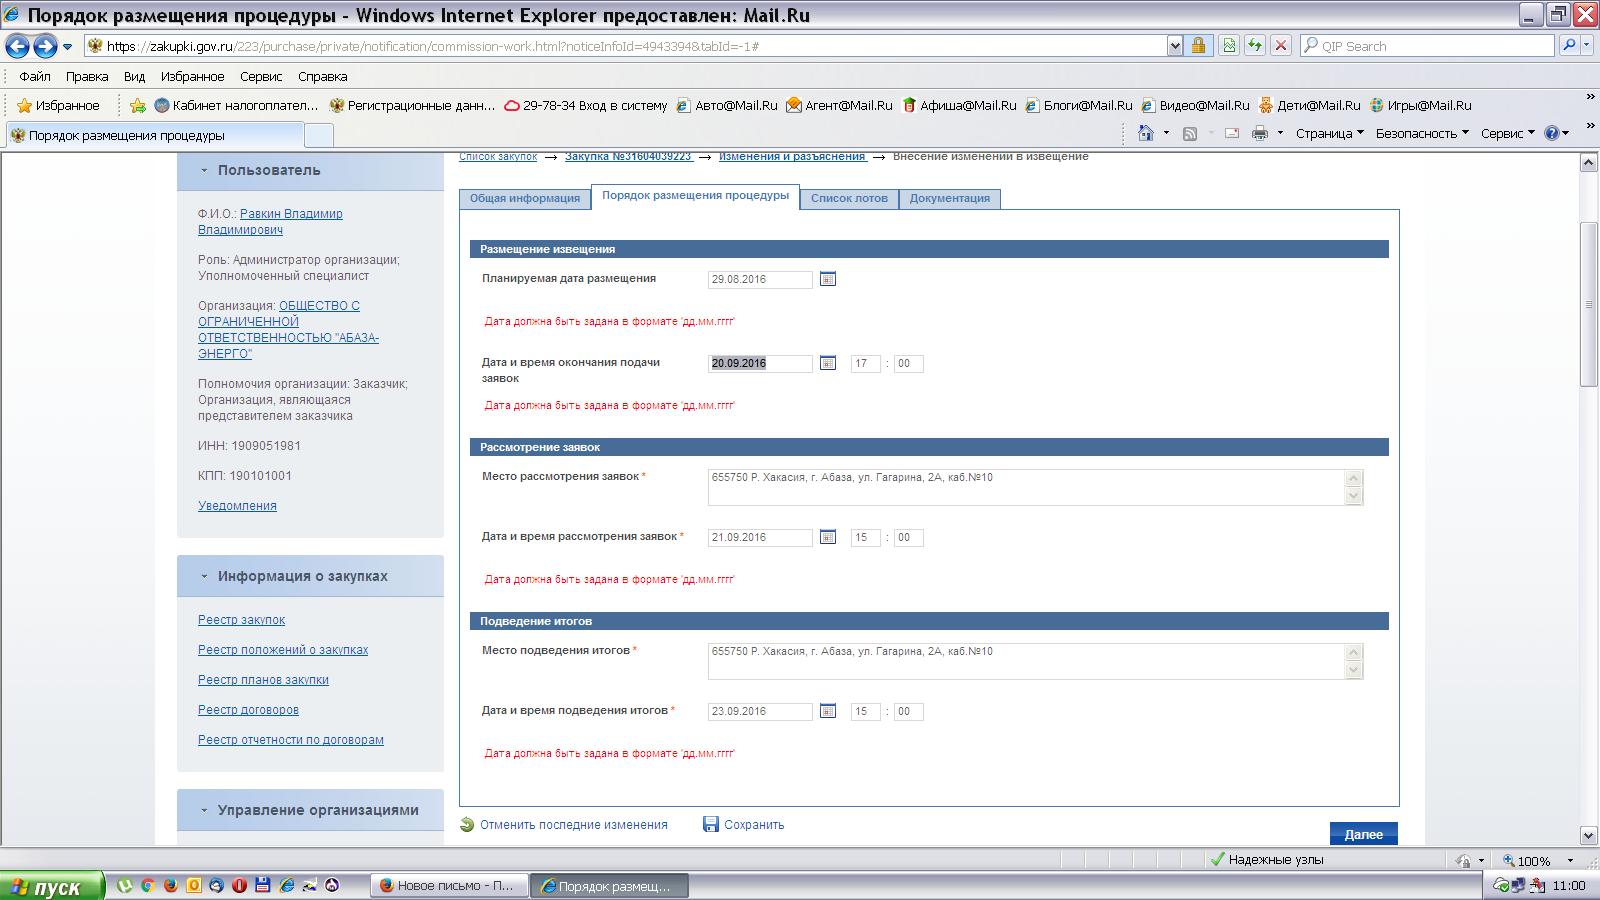Open the home page icon in toolbar
Image resolution: width=1600 pixels, height=900 pixels.
(1146, 134)
